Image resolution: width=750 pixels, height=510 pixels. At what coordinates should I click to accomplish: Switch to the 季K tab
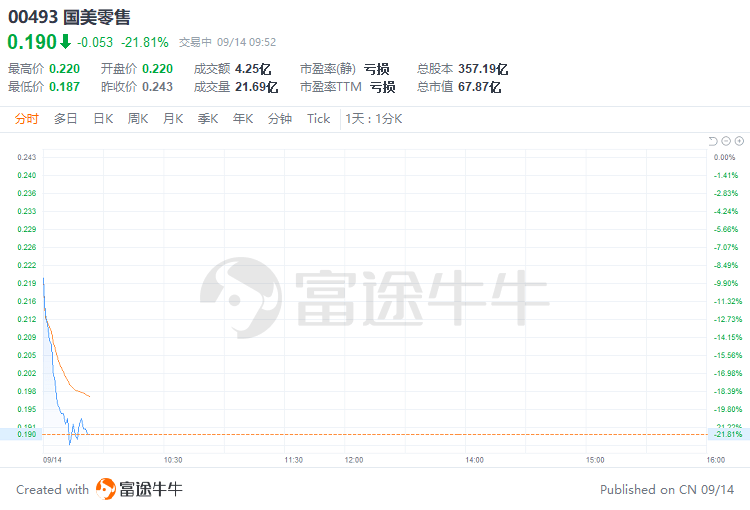[x=208, y=119]
